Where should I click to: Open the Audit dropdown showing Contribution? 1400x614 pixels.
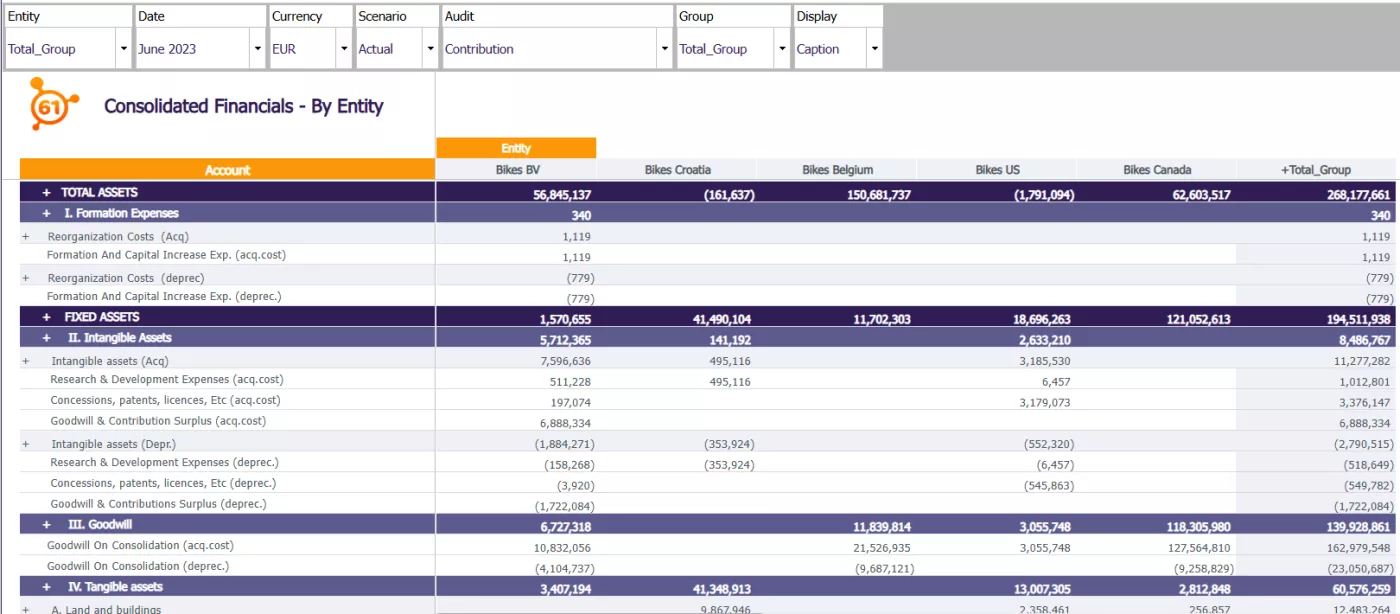click(663, 48)
